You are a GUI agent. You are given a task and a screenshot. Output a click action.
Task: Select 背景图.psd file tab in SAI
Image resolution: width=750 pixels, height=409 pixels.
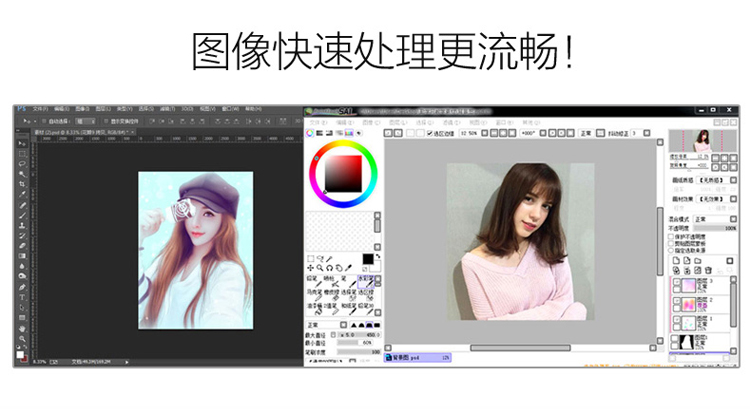417,357
